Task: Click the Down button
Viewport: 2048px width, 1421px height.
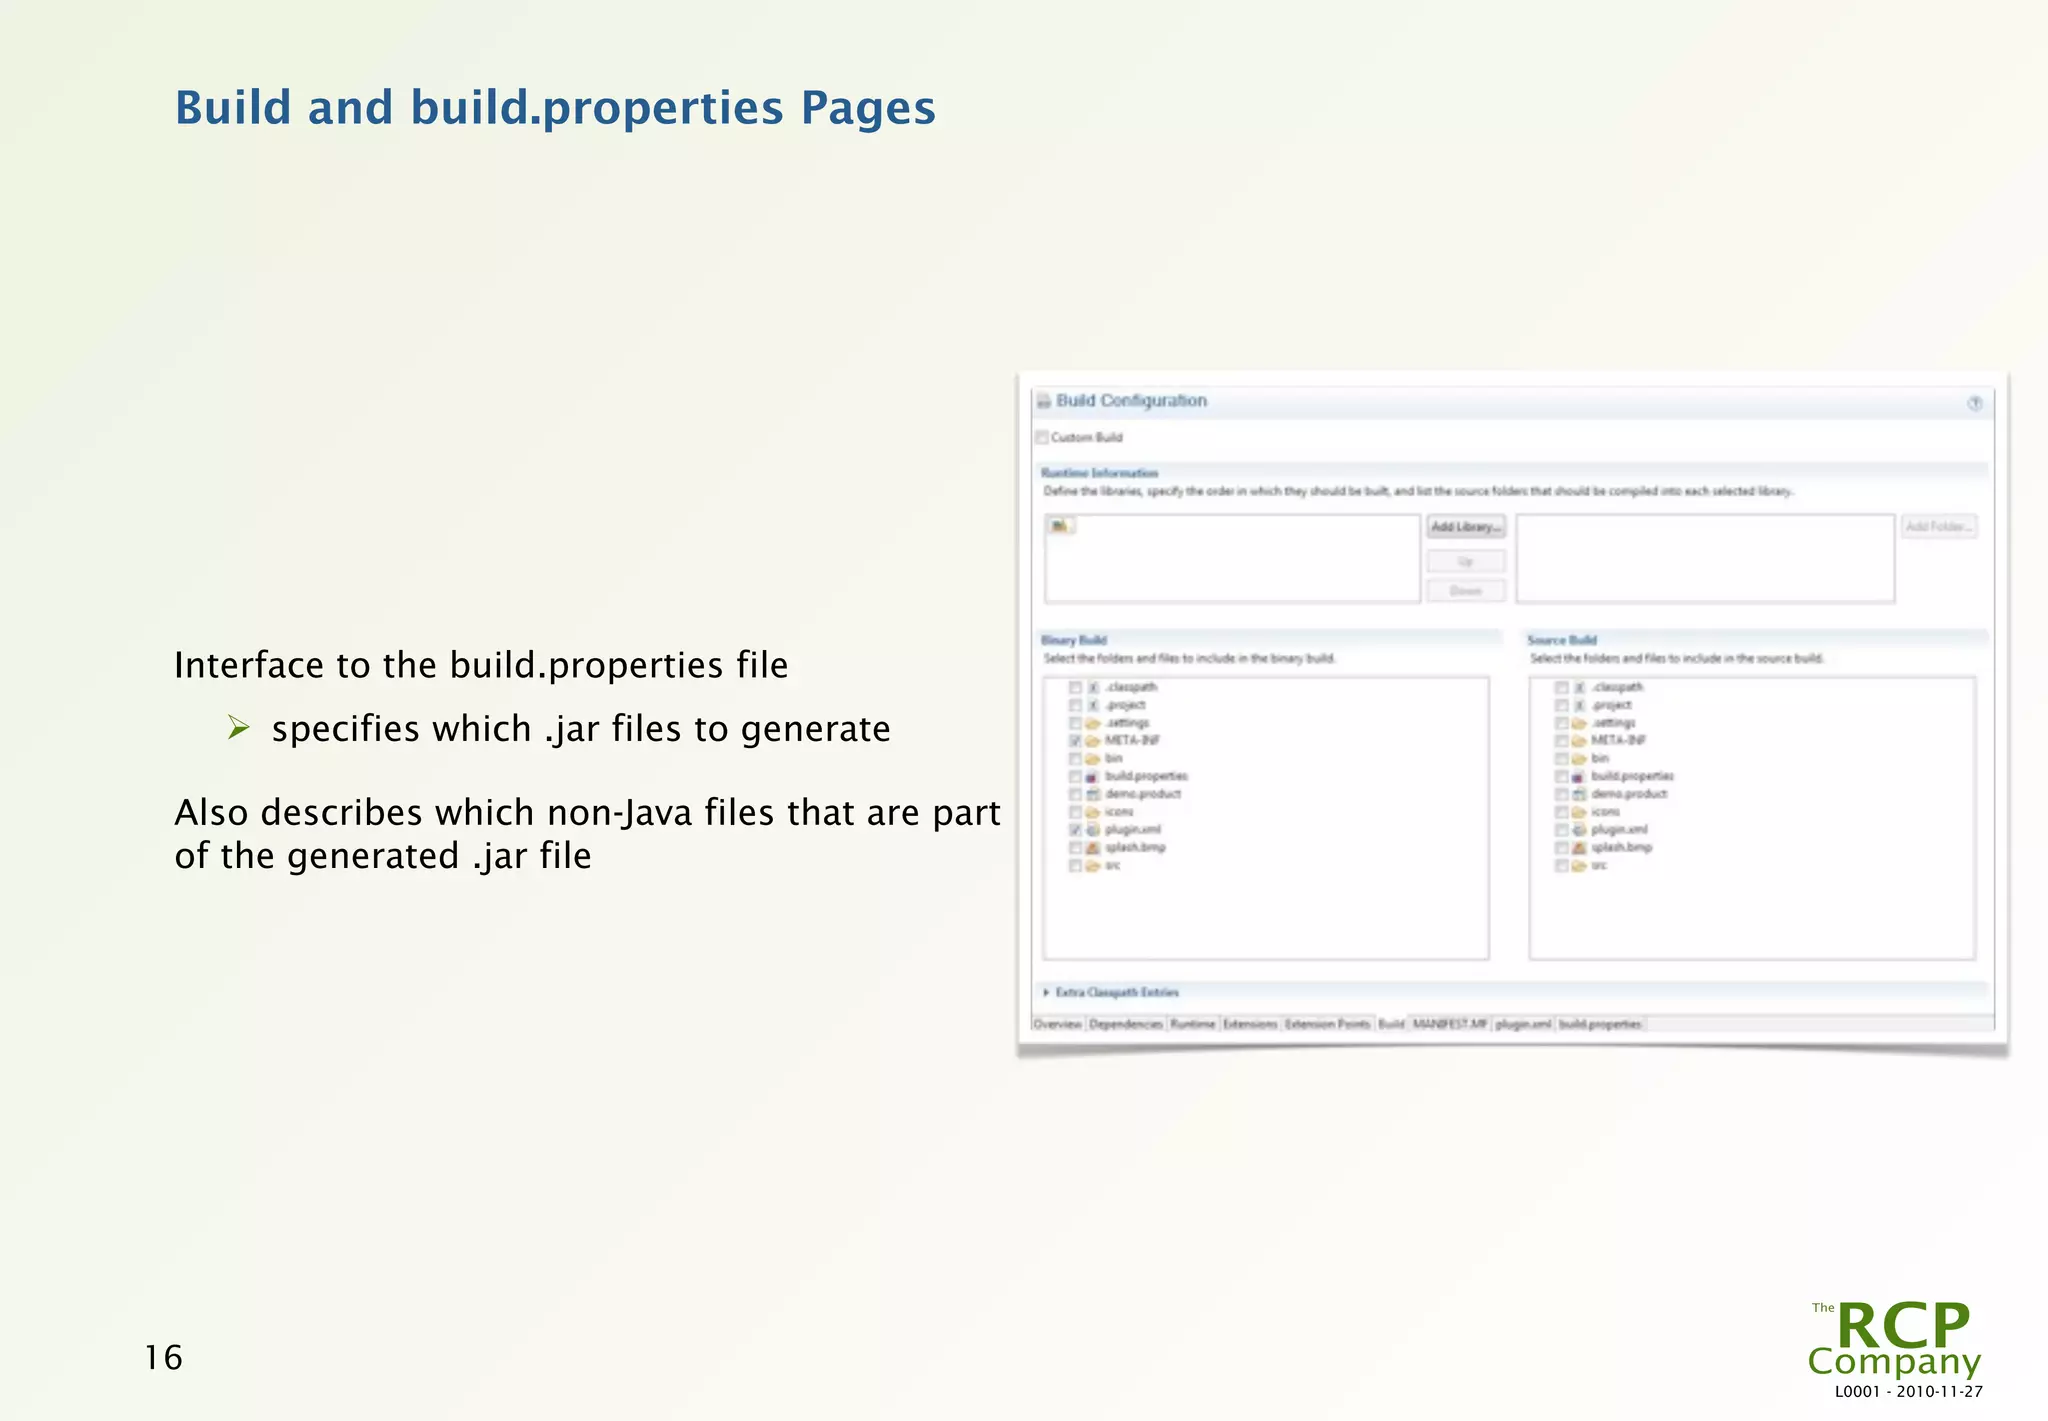Action: pos(1466,591)
